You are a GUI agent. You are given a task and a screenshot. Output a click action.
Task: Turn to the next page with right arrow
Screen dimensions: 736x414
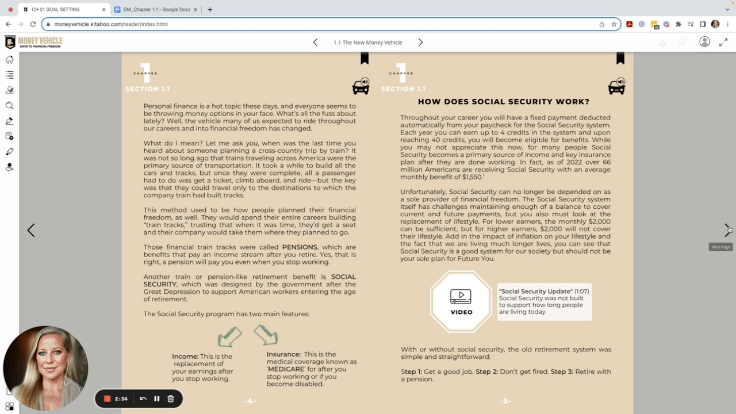pyautogui.click(x=727, y=230)
